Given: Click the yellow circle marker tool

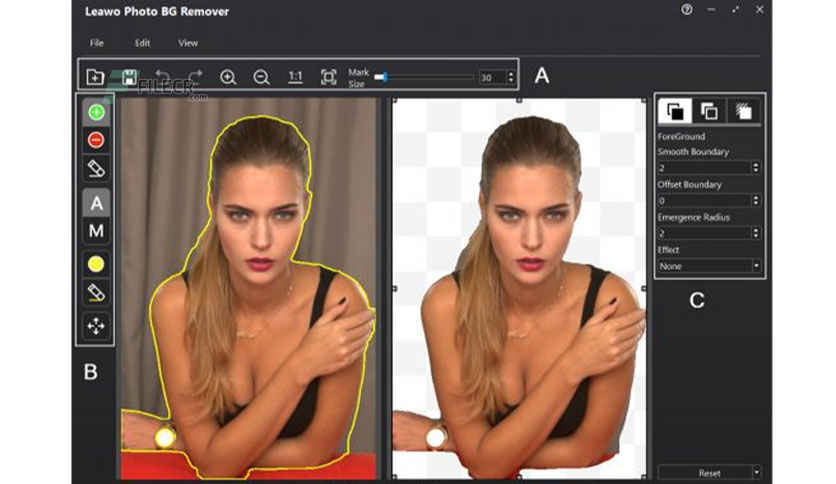Looking at the screenshot, I should click(96, 264).
